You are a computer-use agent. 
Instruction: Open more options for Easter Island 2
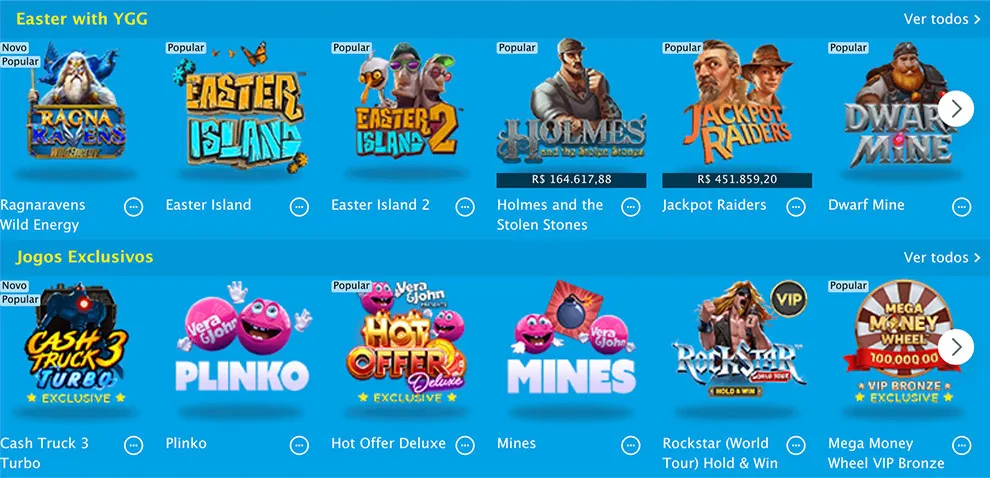tap(465, 206)
